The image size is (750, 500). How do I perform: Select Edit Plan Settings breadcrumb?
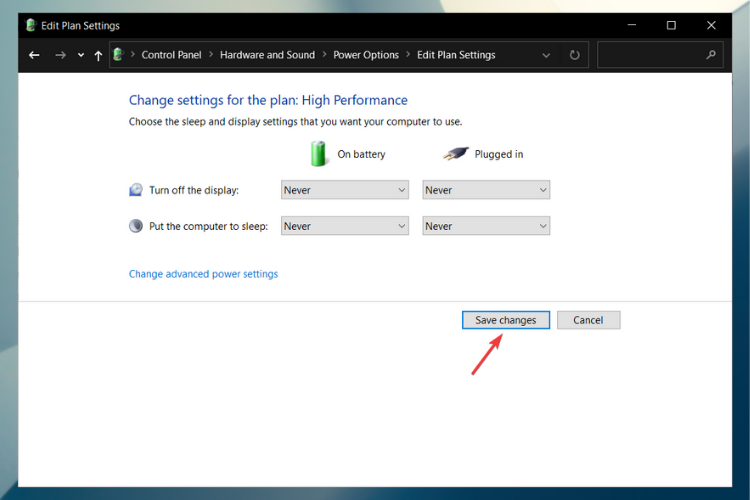click(x=456, y=55)
